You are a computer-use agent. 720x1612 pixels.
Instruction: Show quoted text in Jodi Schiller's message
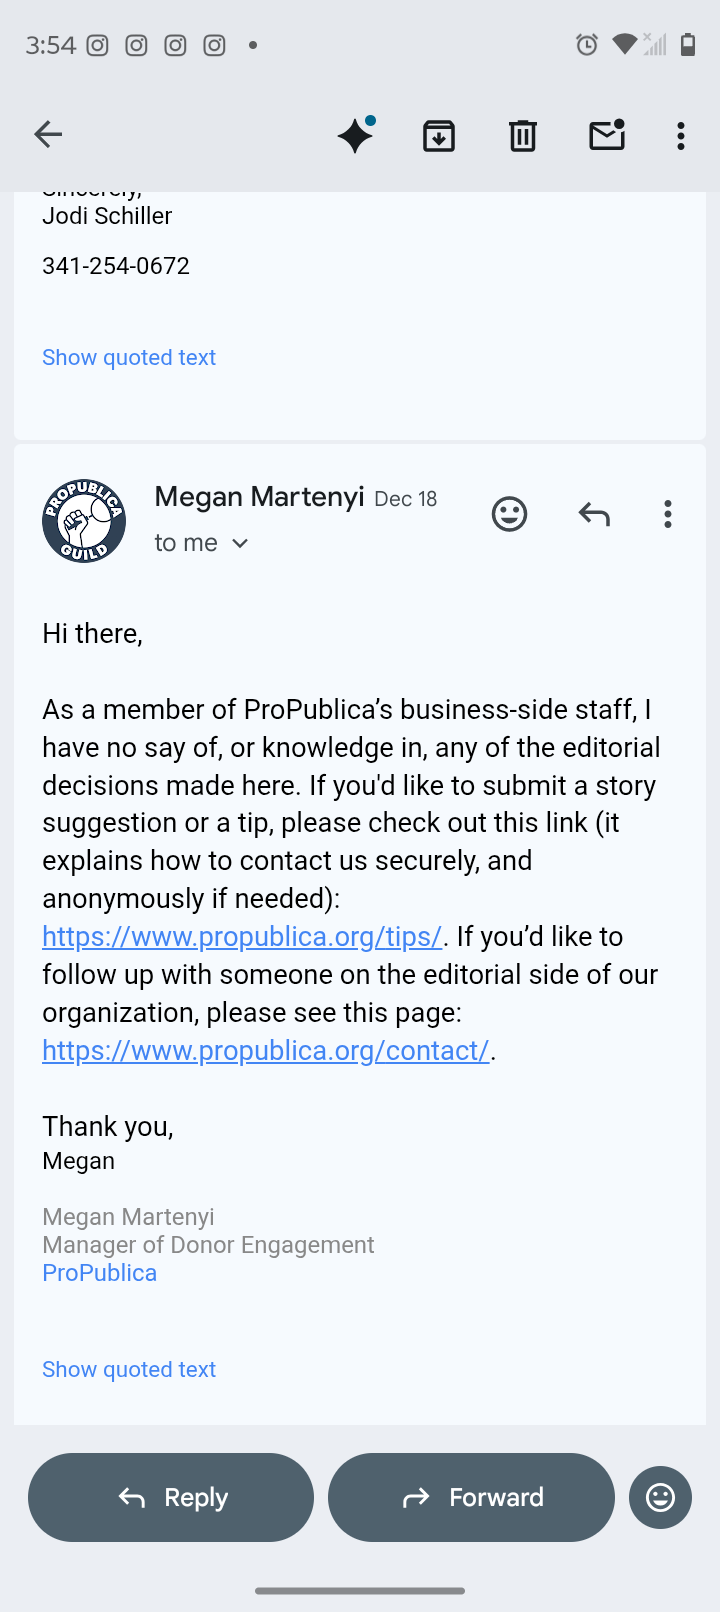click(129, 358)
